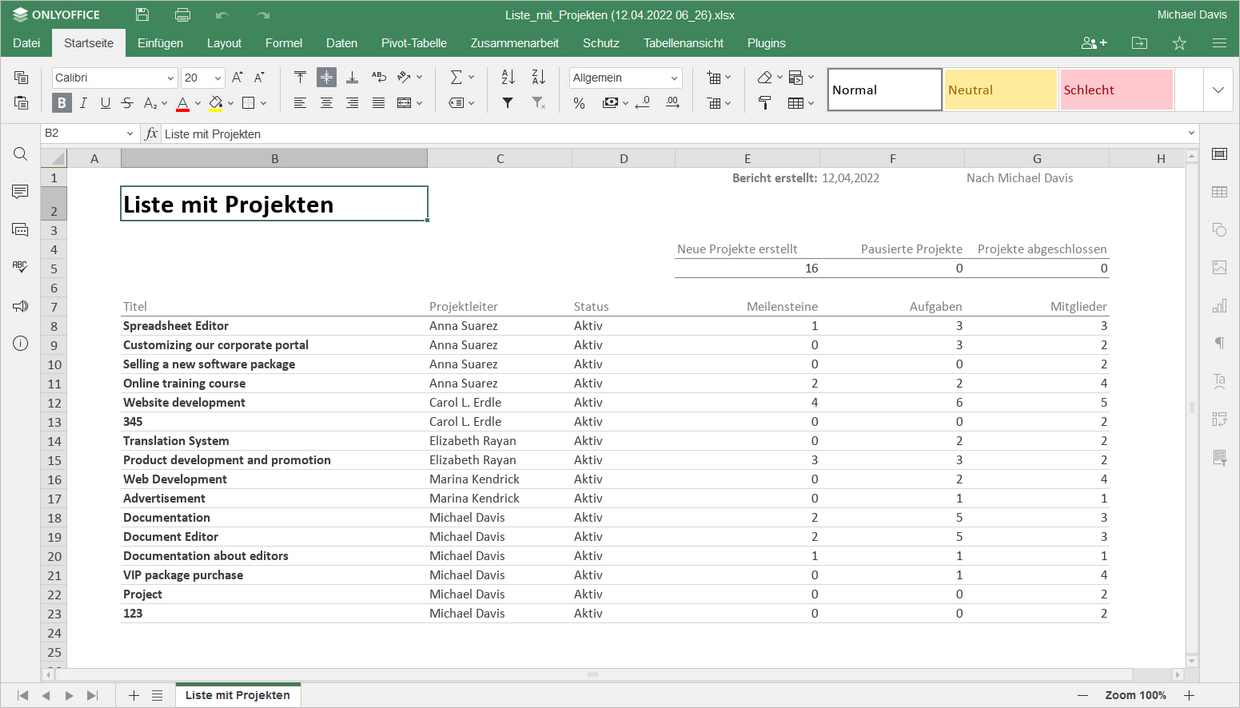Toggle Italic formatting
This screenshot has height=708, width=1240.
click(83, 102)
